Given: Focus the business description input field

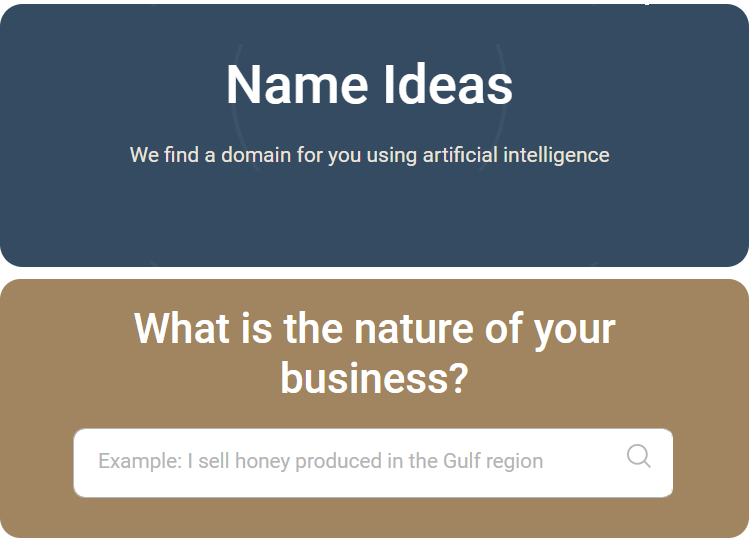Looking at the screenshot, I should [x=350, y=462].
